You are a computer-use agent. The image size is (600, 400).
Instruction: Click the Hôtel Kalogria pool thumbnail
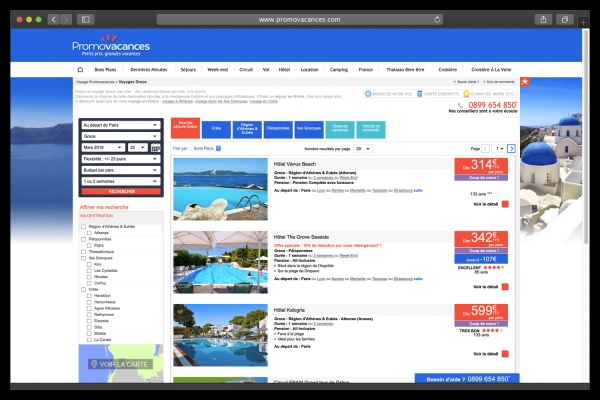click(220, 335)
